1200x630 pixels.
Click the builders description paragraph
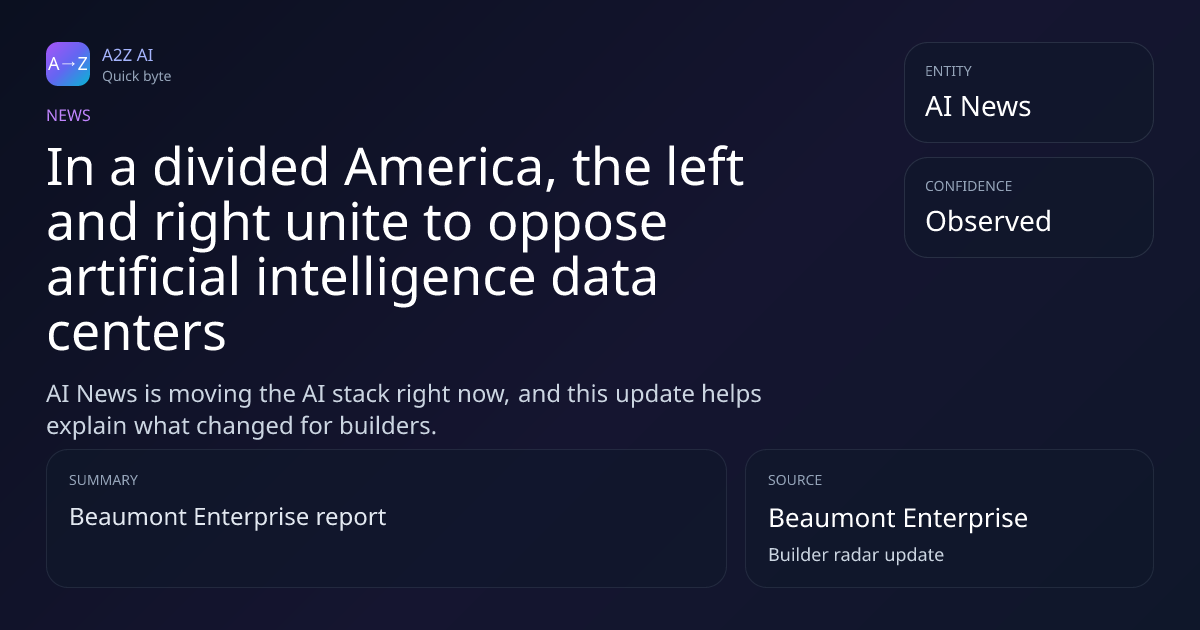pyautogui.click(x=404, y=409)
